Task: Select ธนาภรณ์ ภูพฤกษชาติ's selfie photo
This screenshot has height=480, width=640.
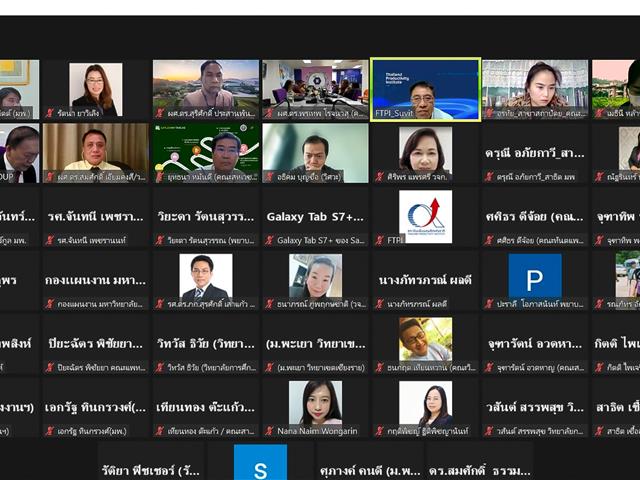Action: pos(315,278)
